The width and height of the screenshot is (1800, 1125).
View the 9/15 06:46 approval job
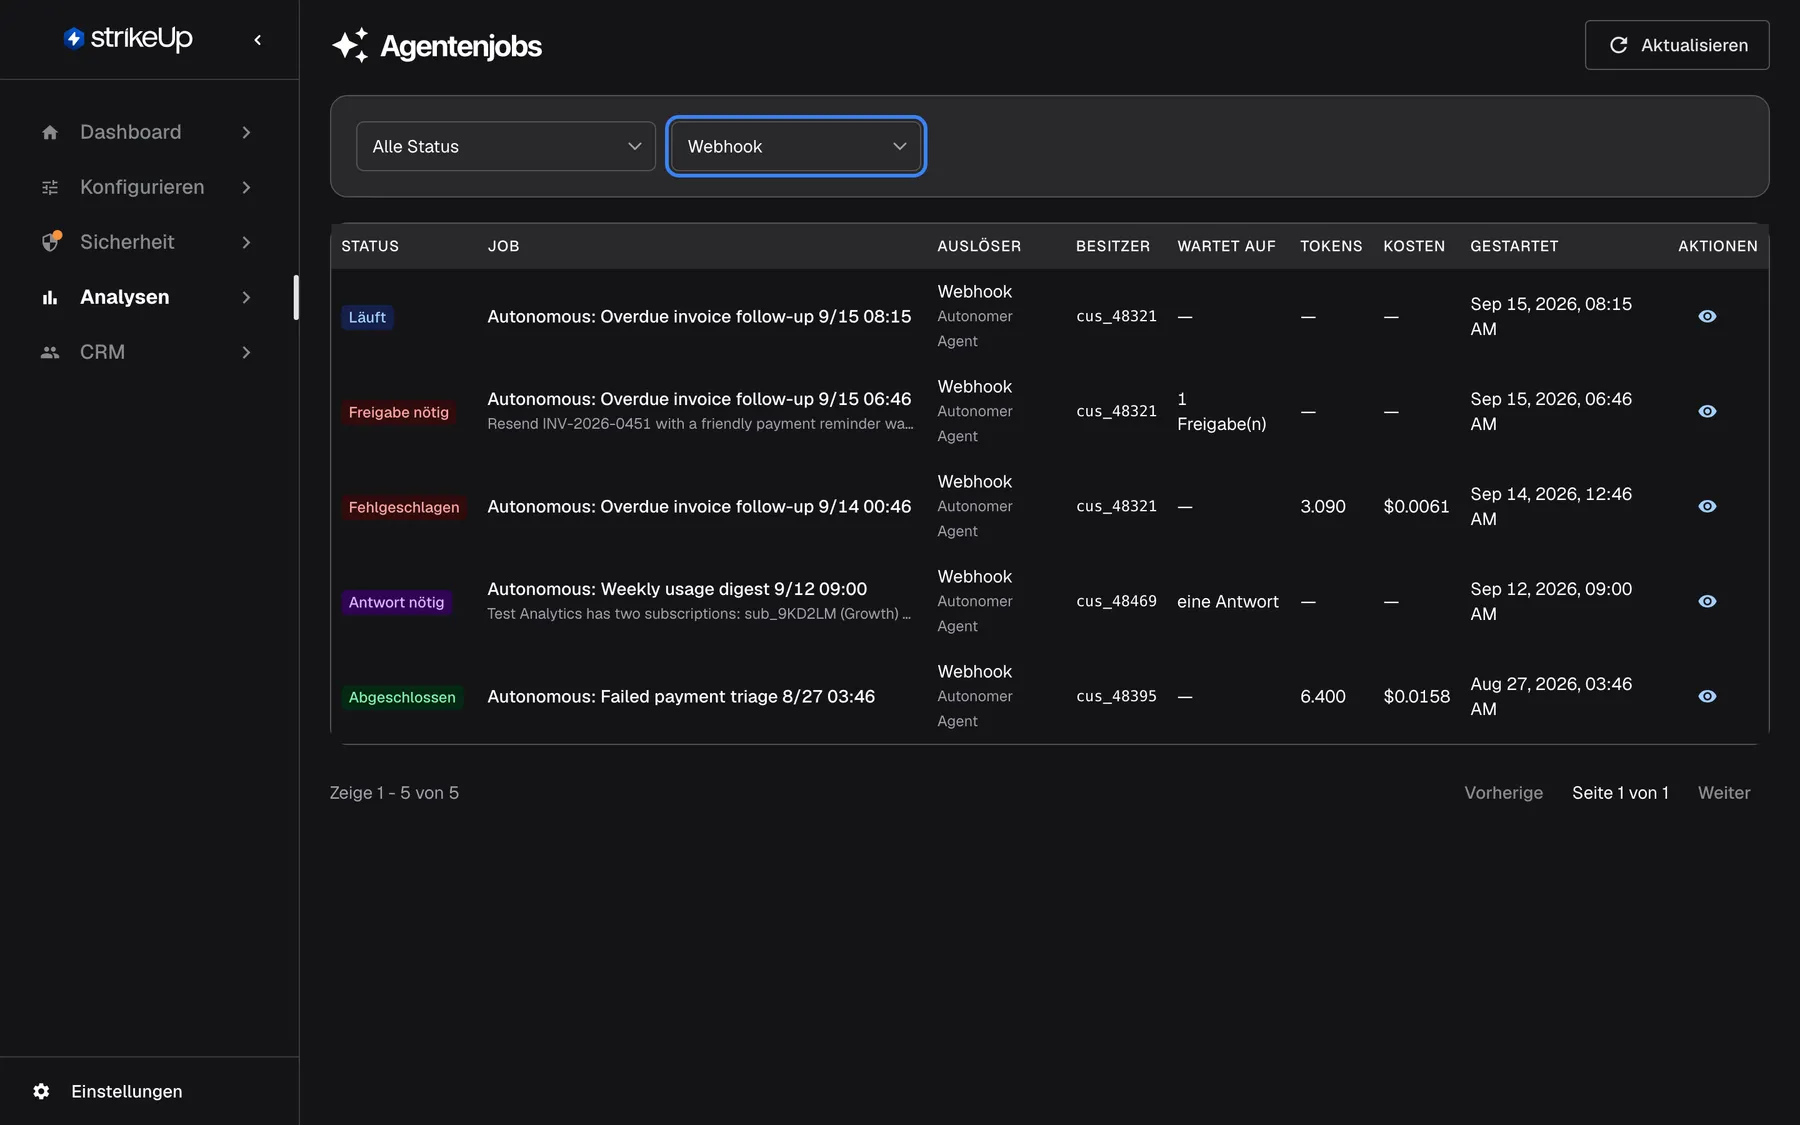point(1707,411)
